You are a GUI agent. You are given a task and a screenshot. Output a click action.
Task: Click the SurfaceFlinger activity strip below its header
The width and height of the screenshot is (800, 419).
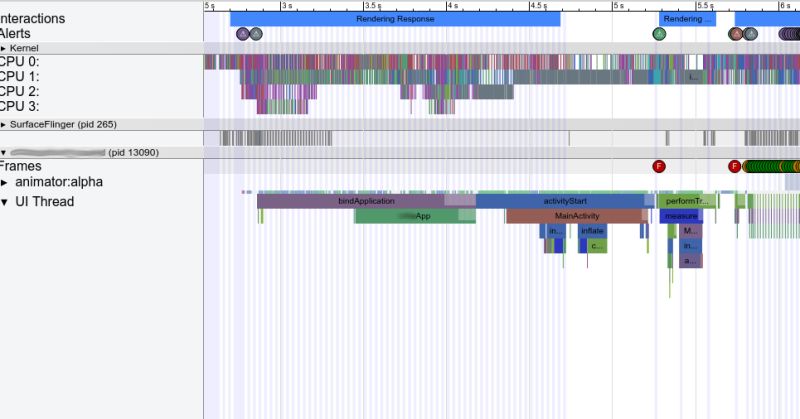click(502, 138)
